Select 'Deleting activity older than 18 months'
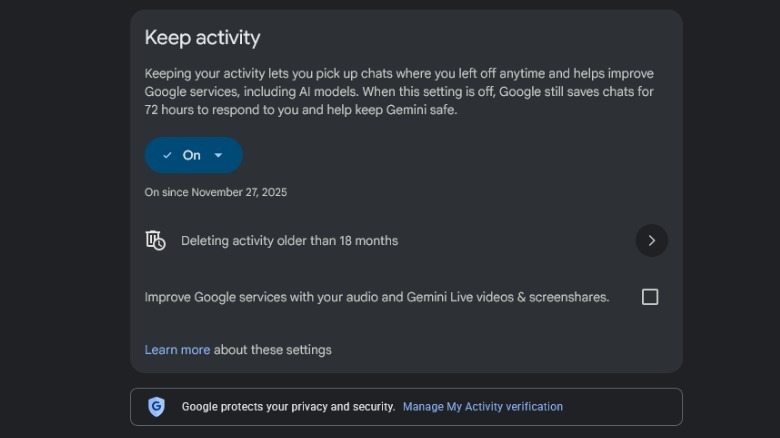This screenshot has width=780, height=438. (x=289, y=241)
